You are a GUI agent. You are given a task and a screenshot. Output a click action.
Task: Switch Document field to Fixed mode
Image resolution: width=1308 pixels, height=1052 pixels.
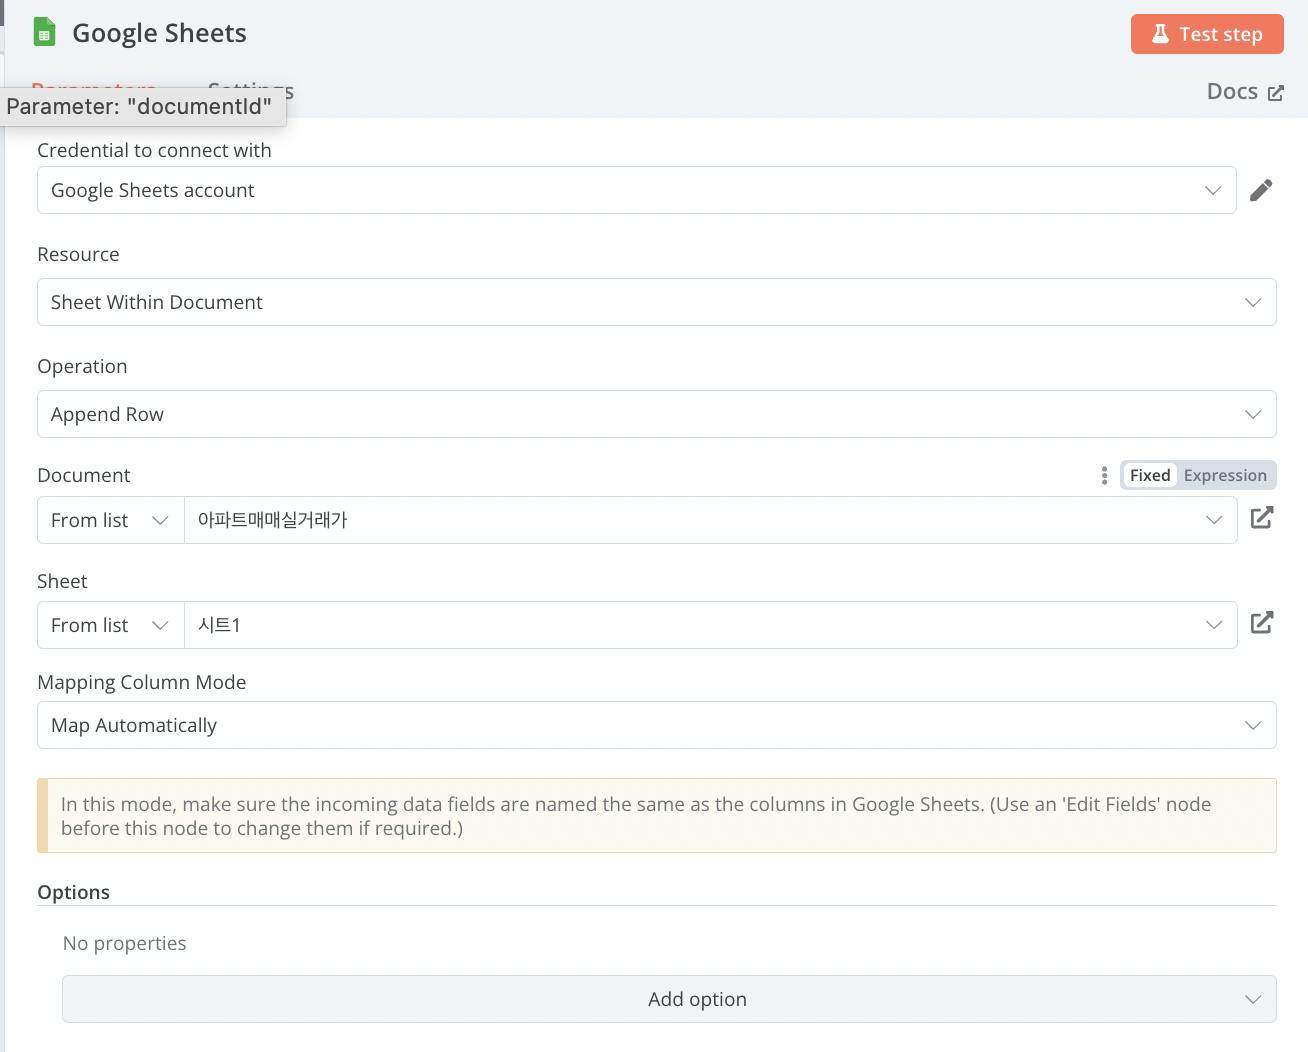point(1149,476)
